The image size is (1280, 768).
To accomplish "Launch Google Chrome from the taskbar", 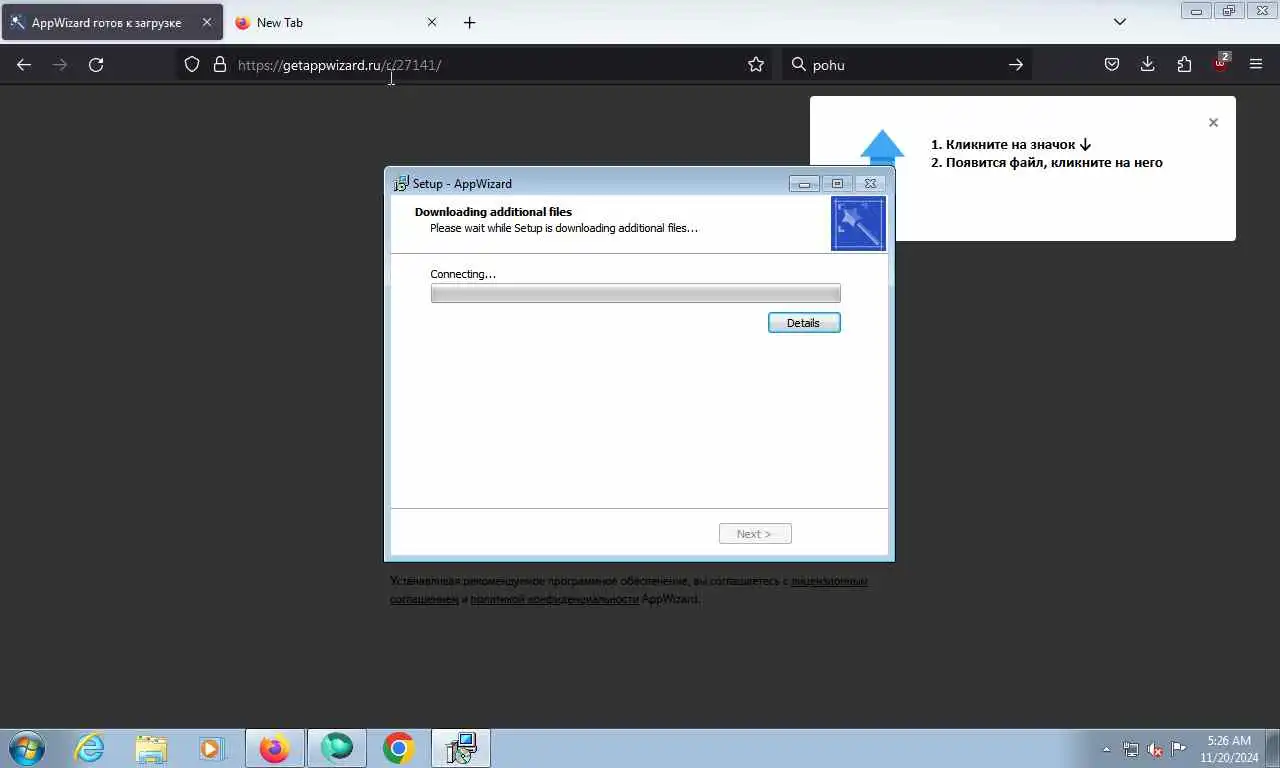I will pyautogui.click(x=398, y=748).
